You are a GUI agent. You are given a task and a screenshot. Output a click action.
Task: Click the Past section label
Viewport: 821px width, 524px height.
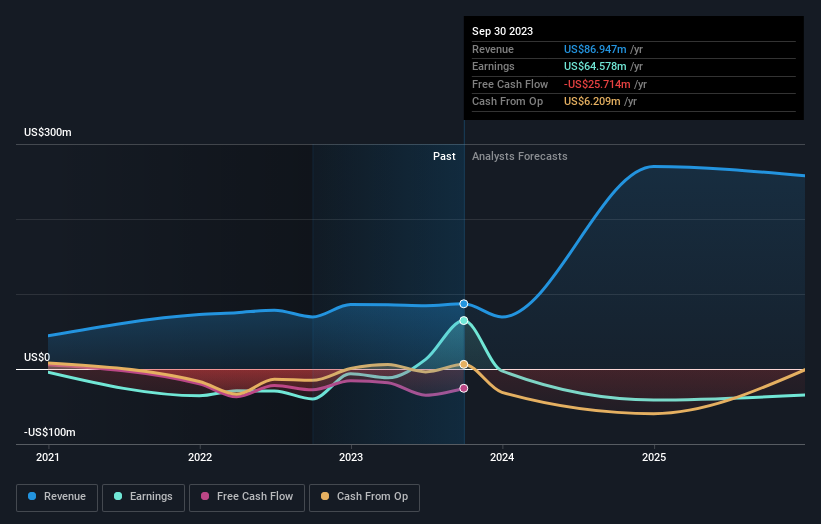coord(444,157)
